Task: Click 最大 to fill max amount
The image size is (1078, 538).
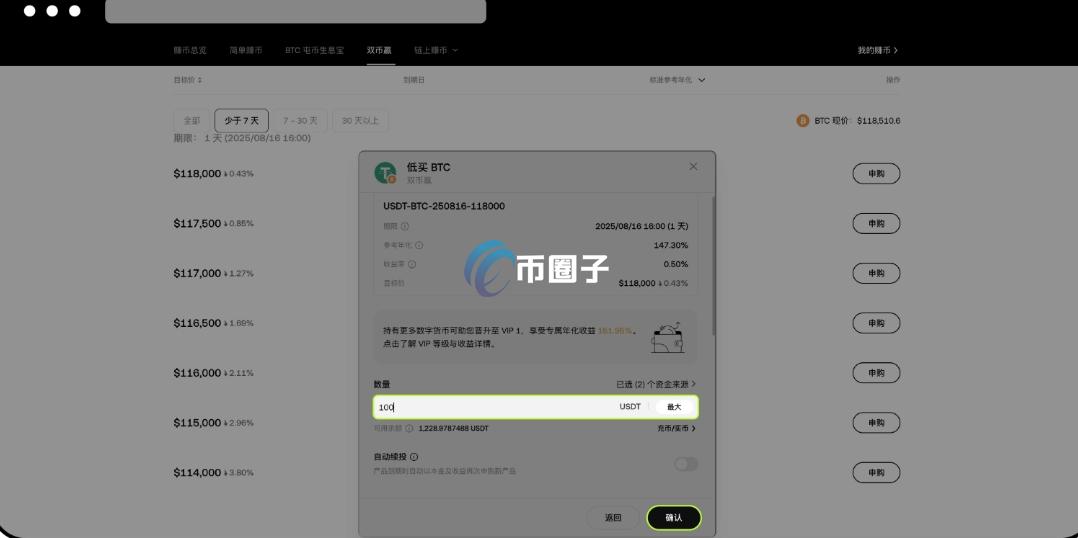Action: (674, 407)
